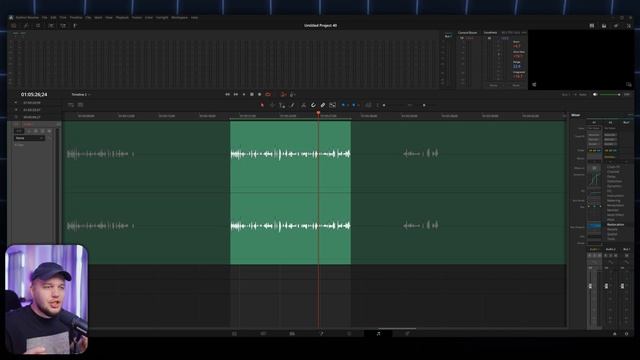640x360 pixels.
Task: Click the stop transport button
Action: [251, 94]
